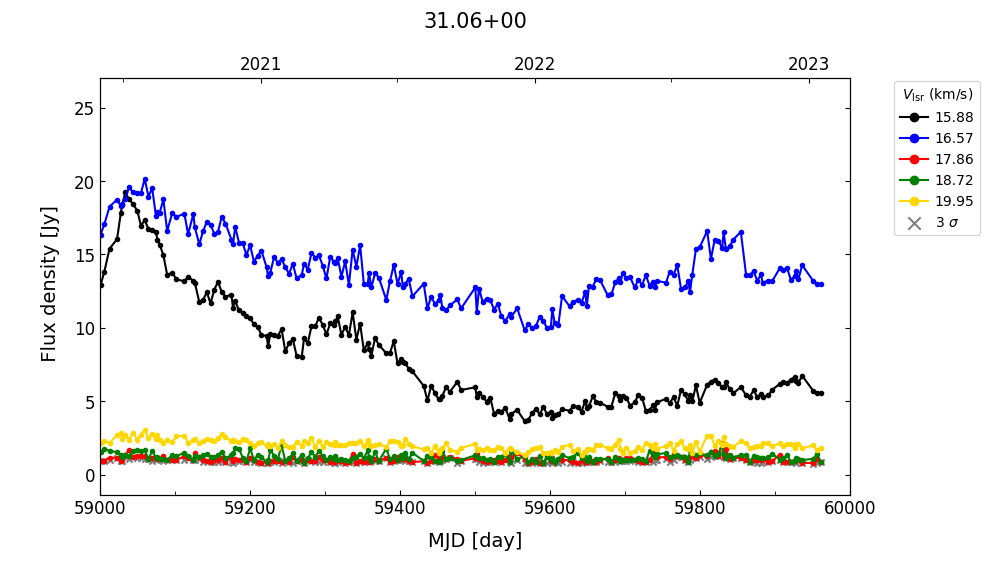This screenshot has width=1000, height=562.
Task: Click the 25 y-axis tick label
Action: (x=84, y=108)
